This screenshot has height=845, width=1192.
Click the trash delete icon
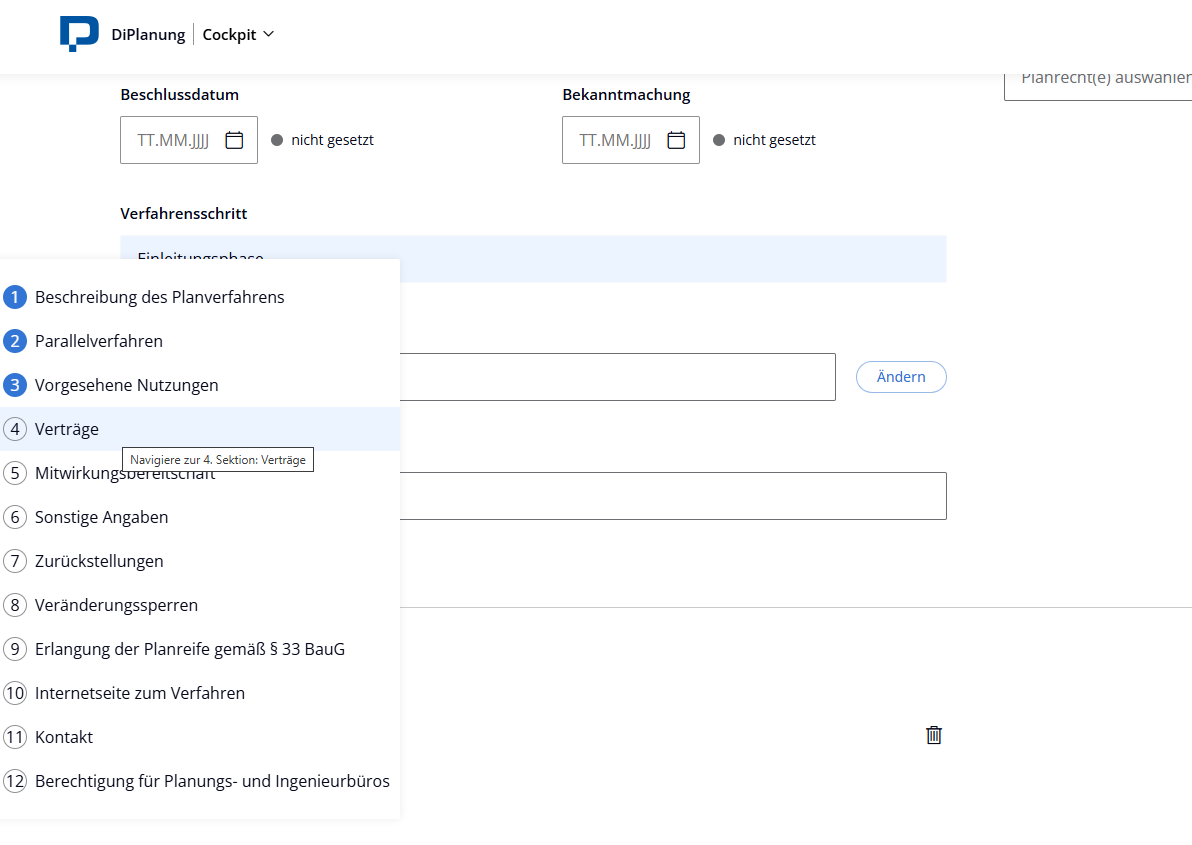point(934,735)
